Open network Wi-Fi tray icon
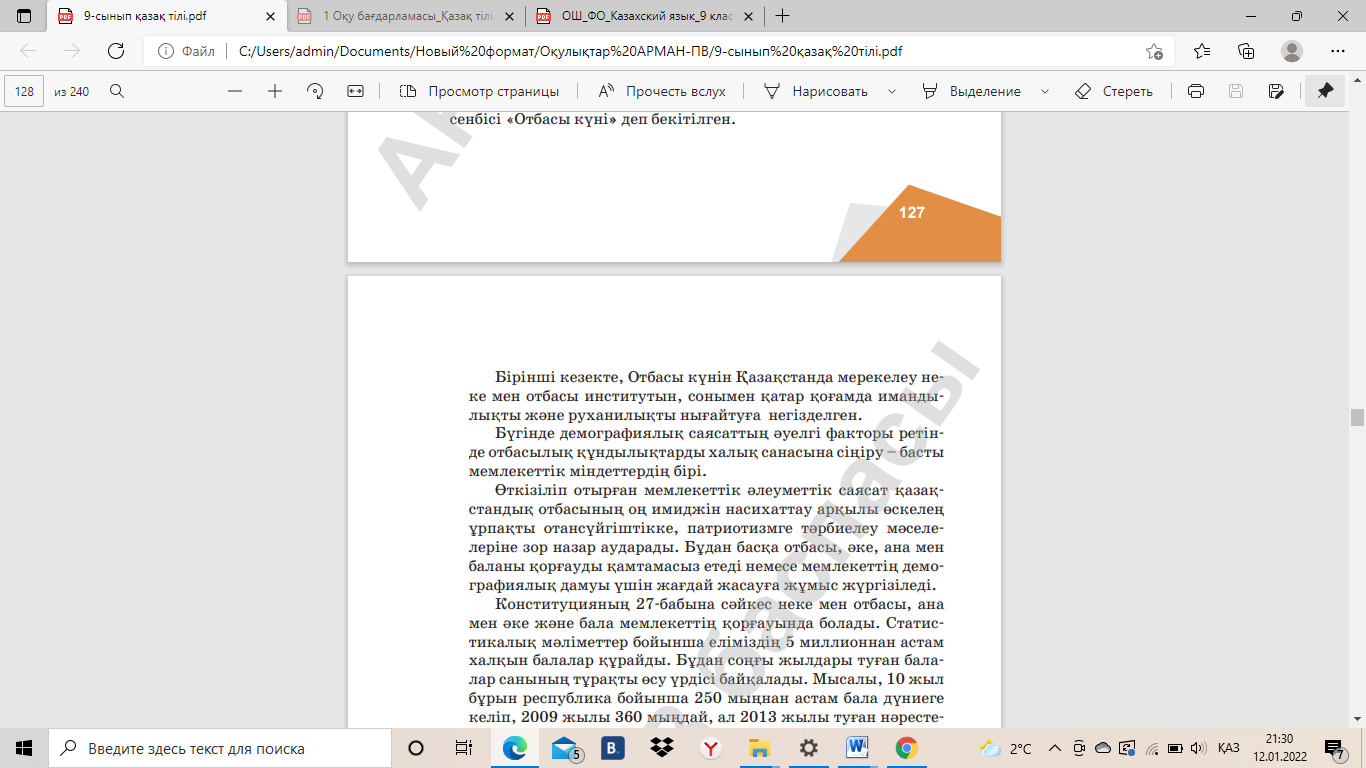The height and width of the screenshot is (768, 1366). (x=1152, y=748)
